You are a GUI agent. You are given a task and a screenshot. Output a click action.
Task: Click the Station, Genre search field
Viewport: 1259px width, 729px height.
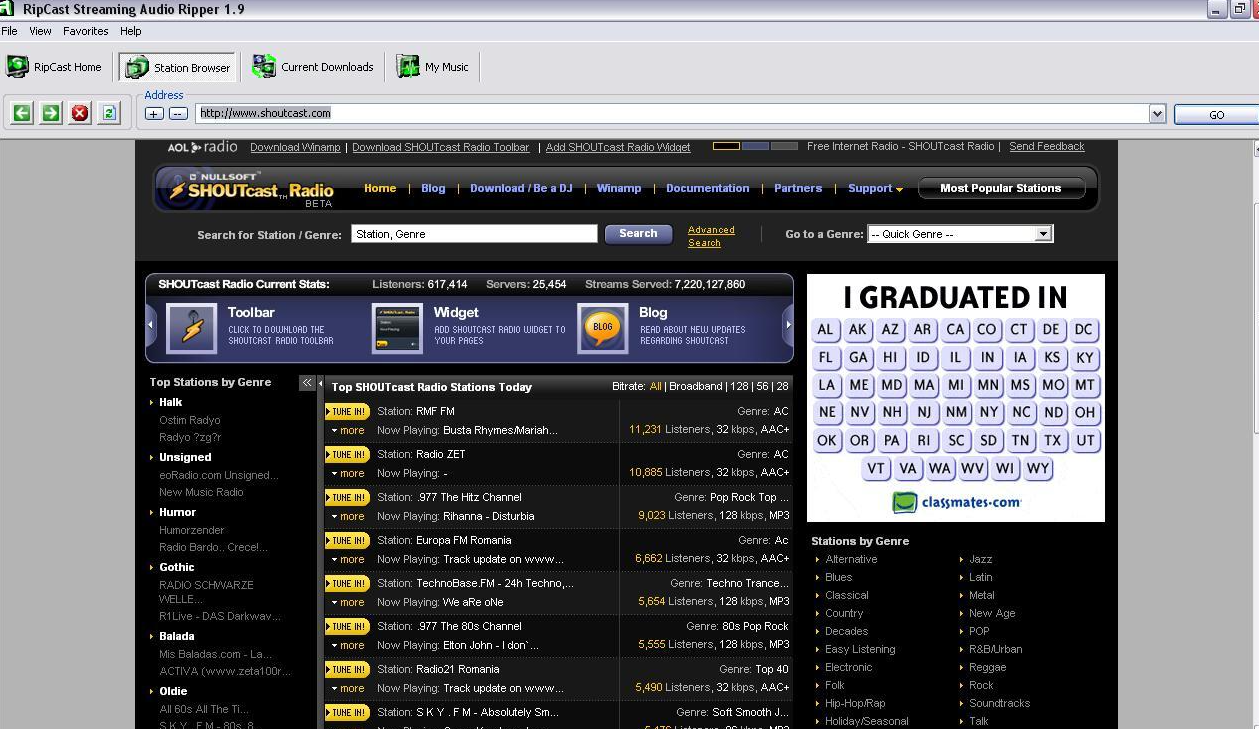tap(474, 234)
